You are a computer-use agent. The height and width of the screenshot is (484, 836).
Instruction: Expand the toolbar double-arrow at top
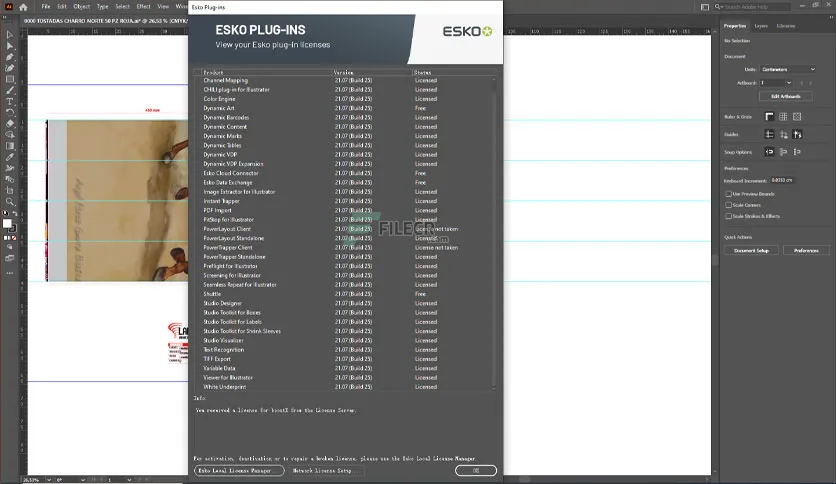pyautogui.click(x=5, y=18)
